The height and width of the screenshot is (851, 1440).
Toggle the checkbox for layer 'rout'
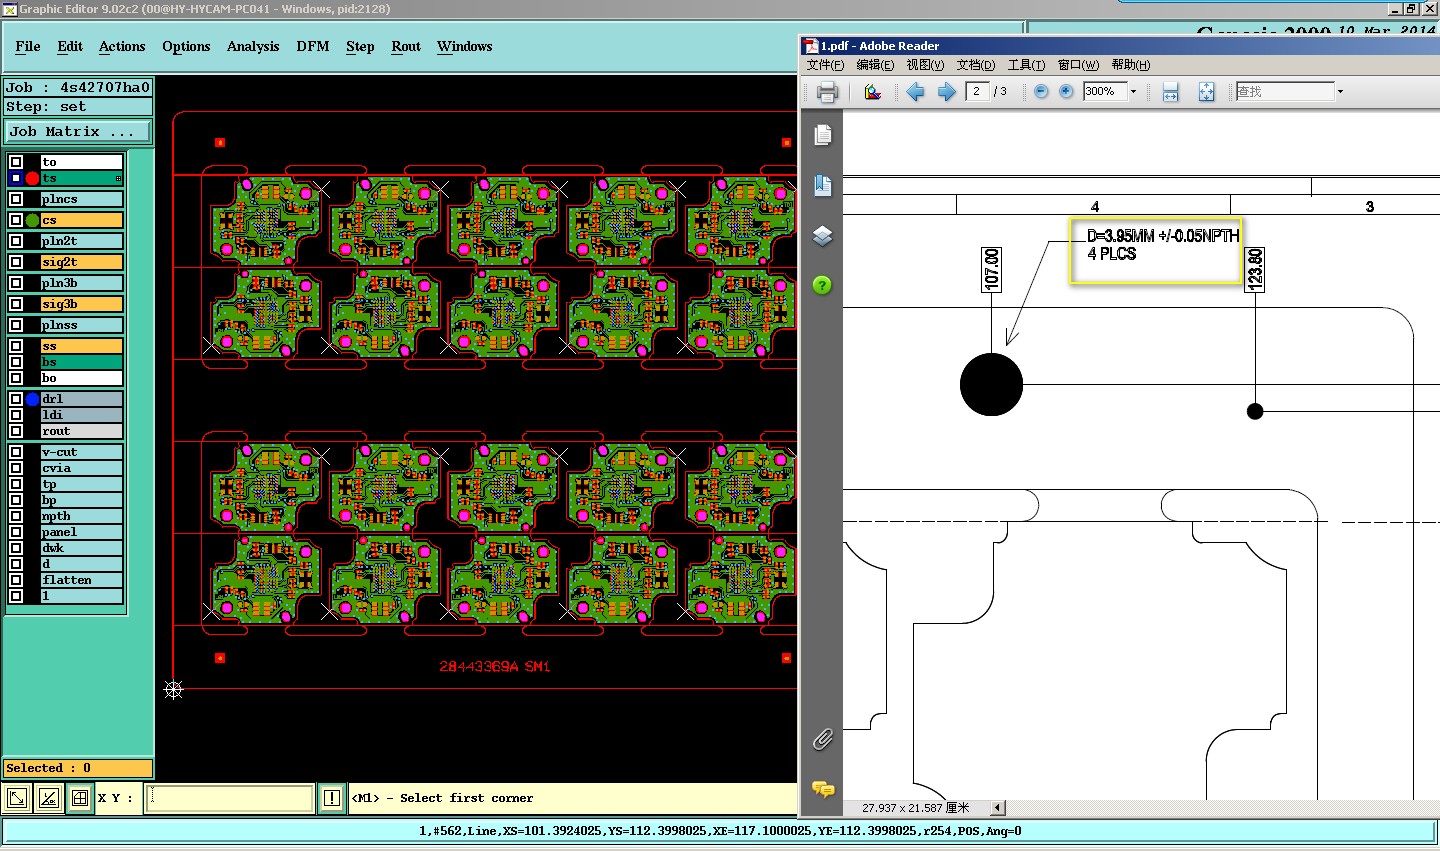pos(16,431)
